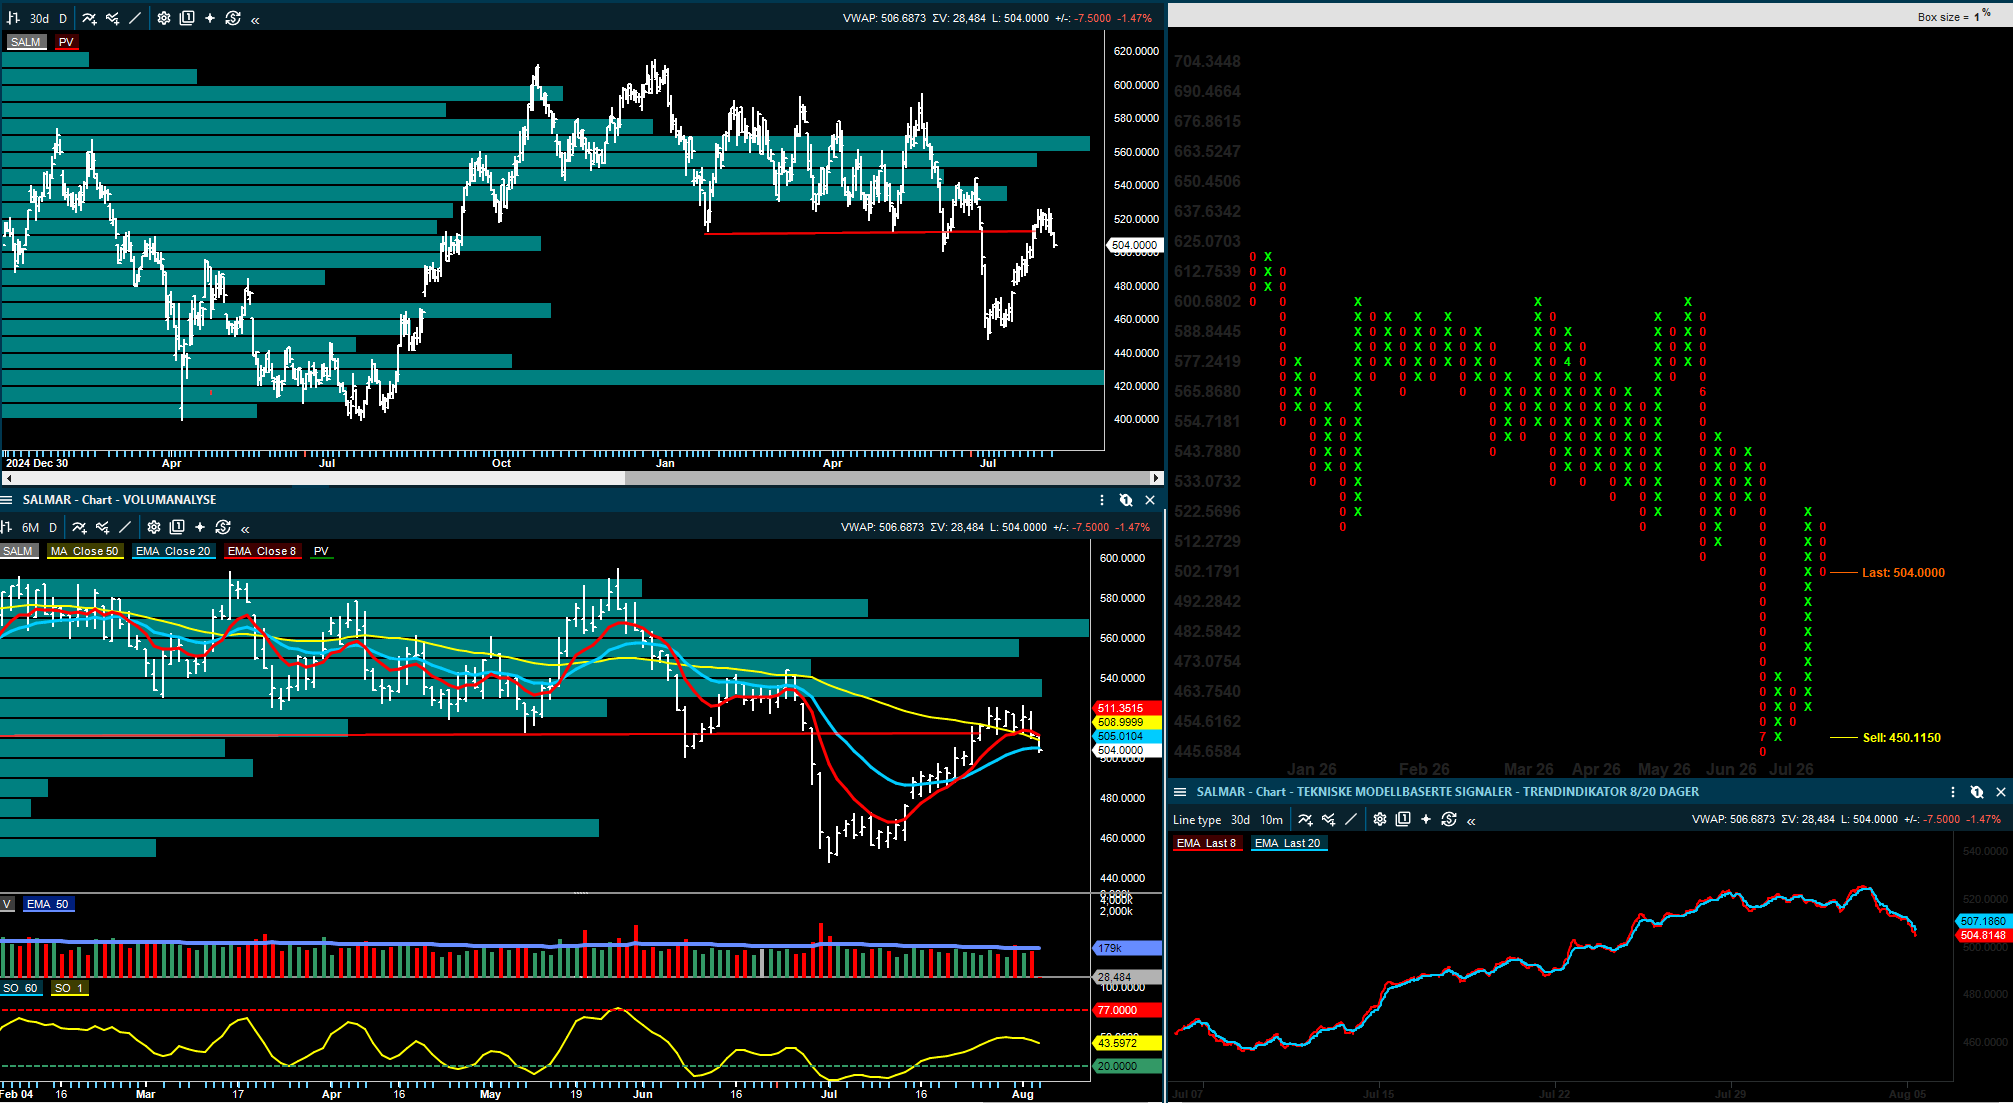Toggle SO 1 stochastic label
Image resolution: width=2013 pixels, height=1103 pixels.
70,988
